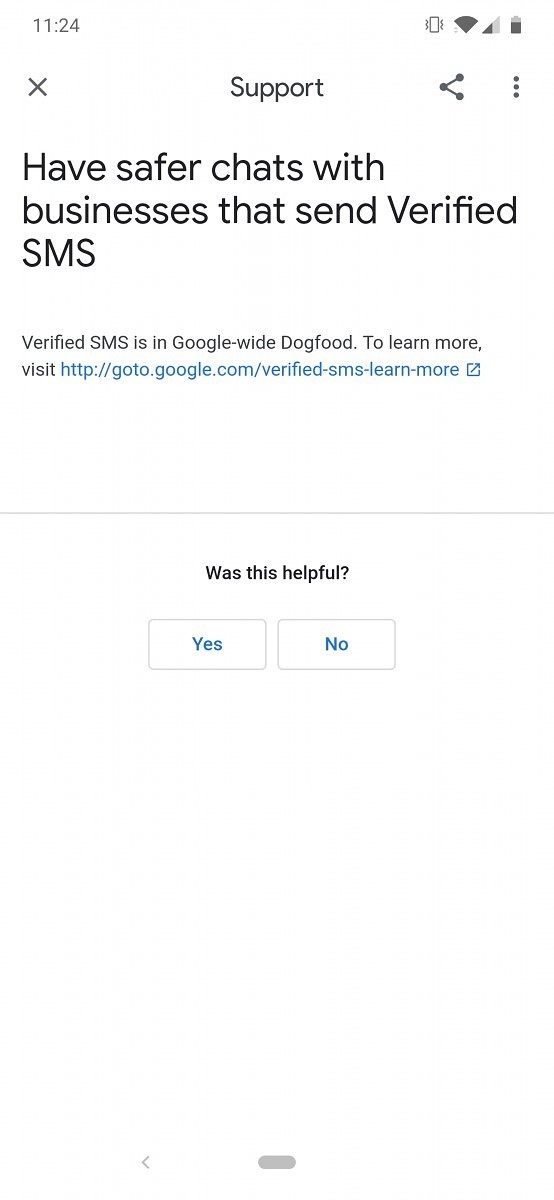554x1200 pixels.
Task: Tap the home pill in navigation bar
Action: (277, 1162)
